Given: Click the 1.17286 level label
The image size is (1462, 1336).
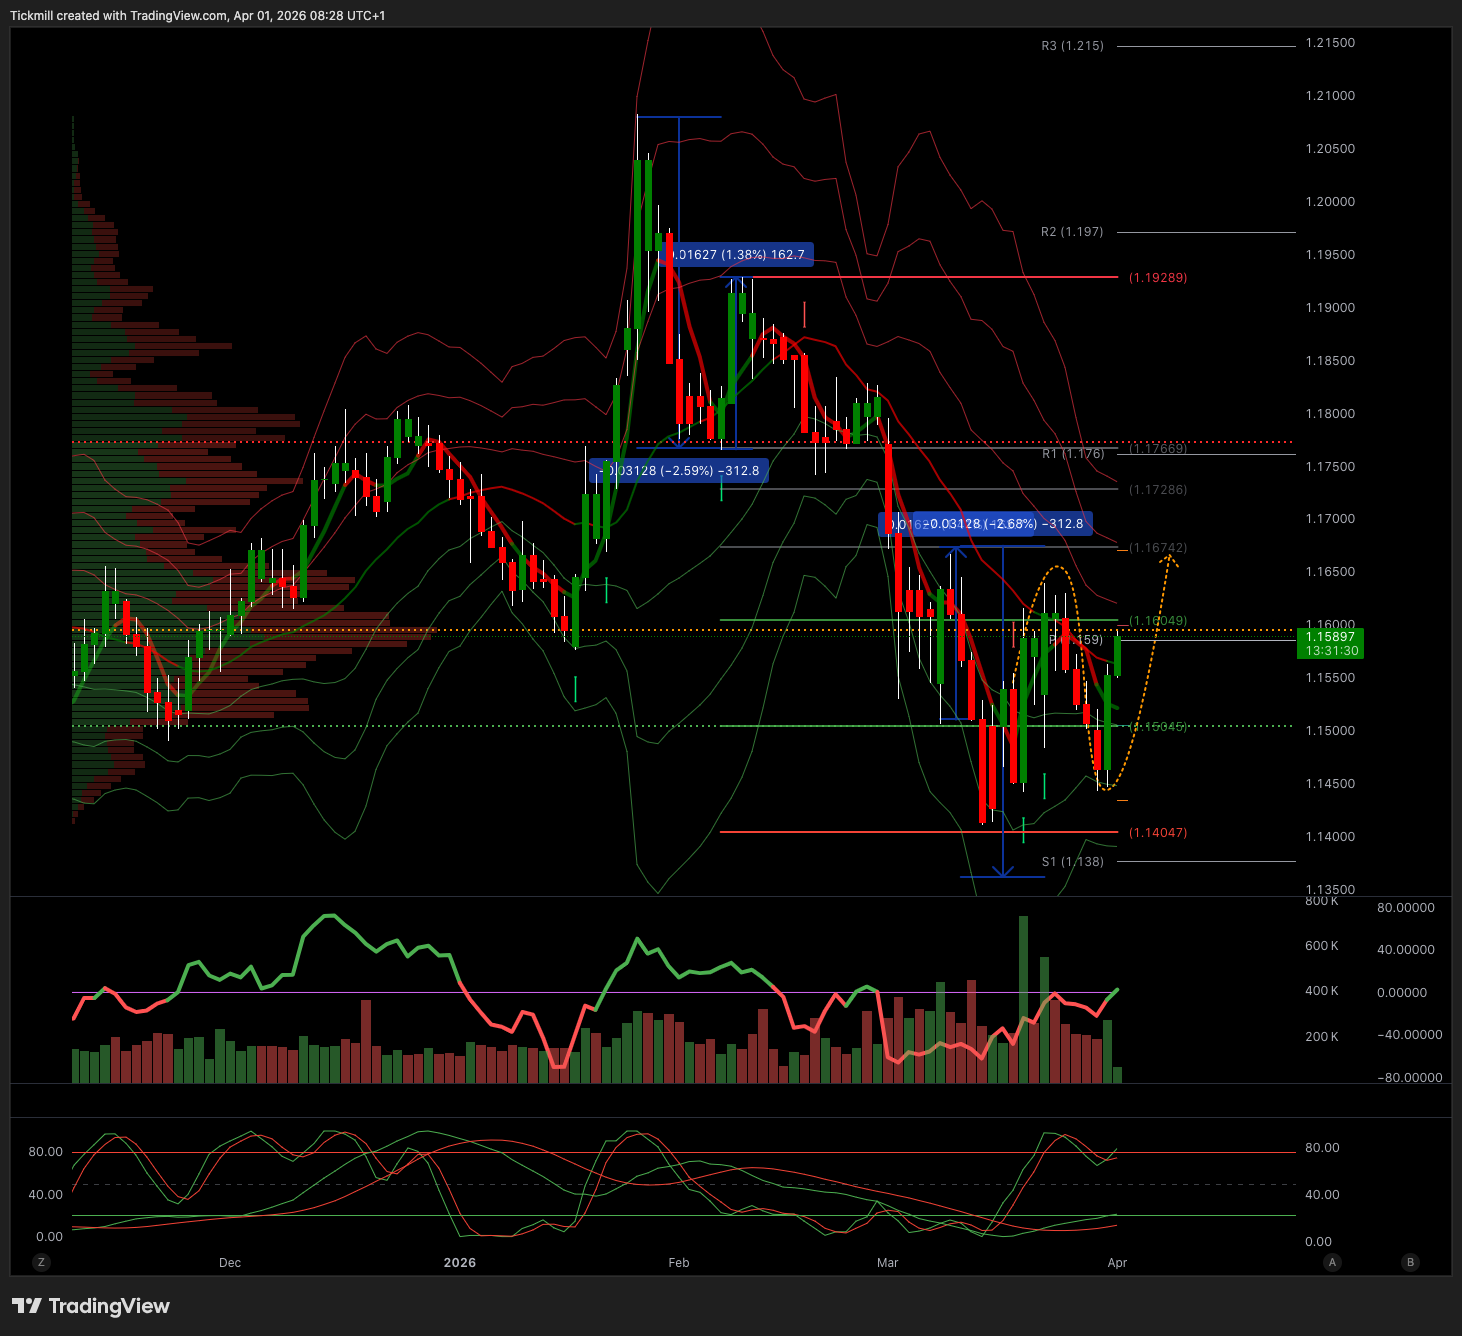Looking at the screenshot, I should pyautogui.click(x=1158, y=490).
